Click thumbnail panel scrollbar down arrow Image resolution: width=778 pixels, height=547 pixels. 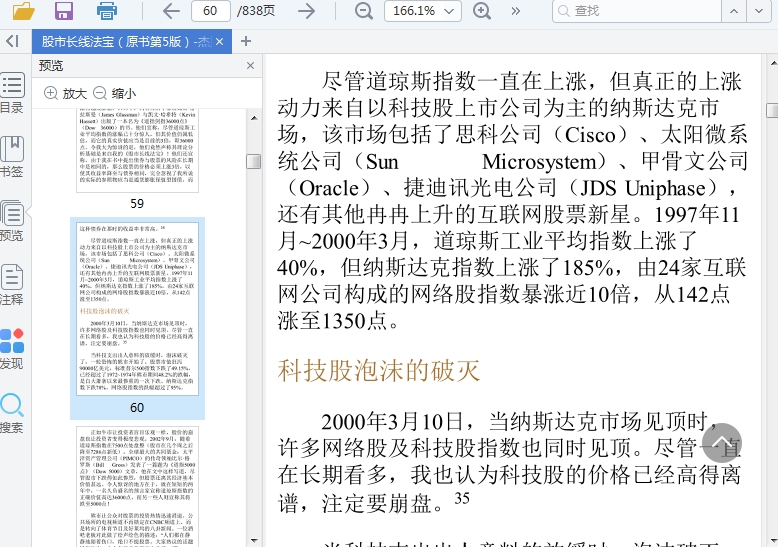[x=254, y=541]
